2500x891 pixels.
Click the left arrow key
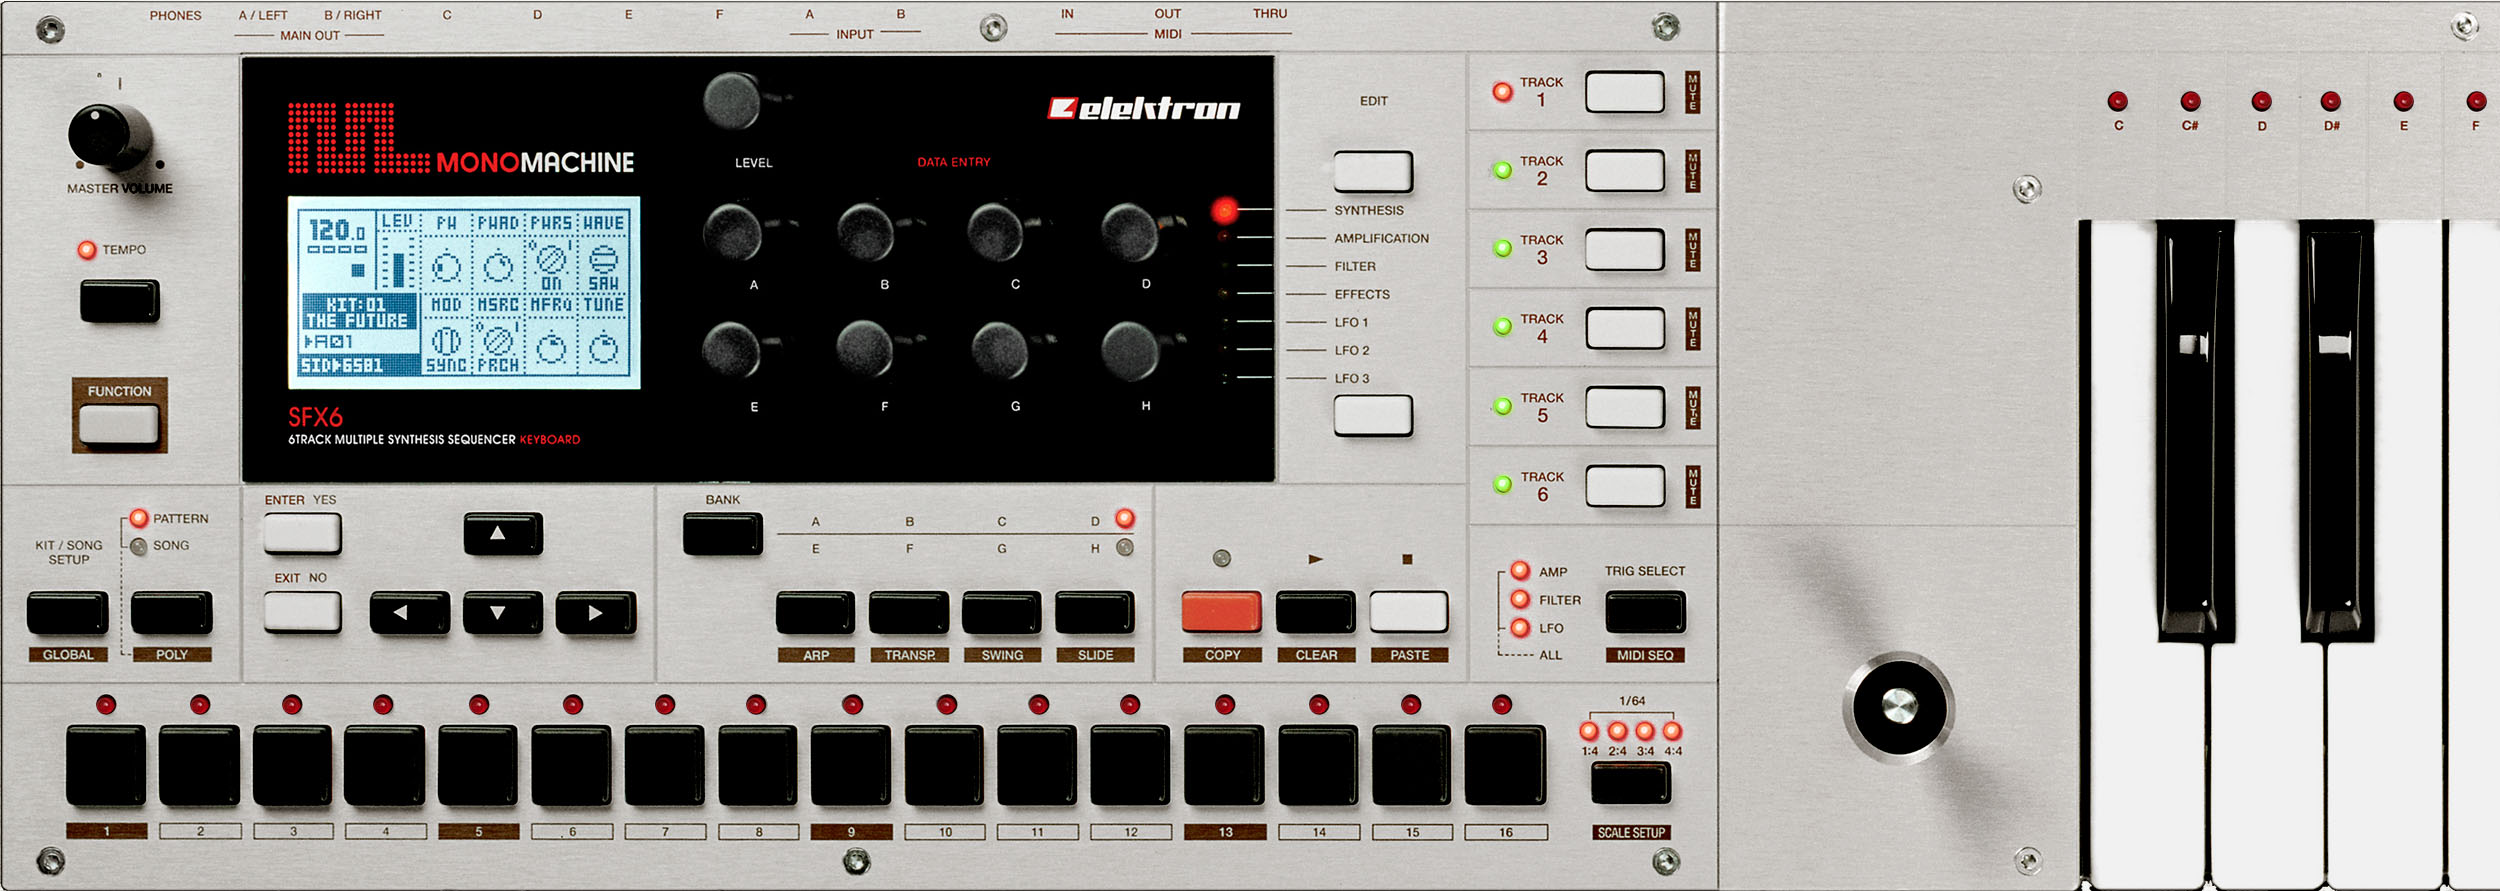tap(409, 612)
